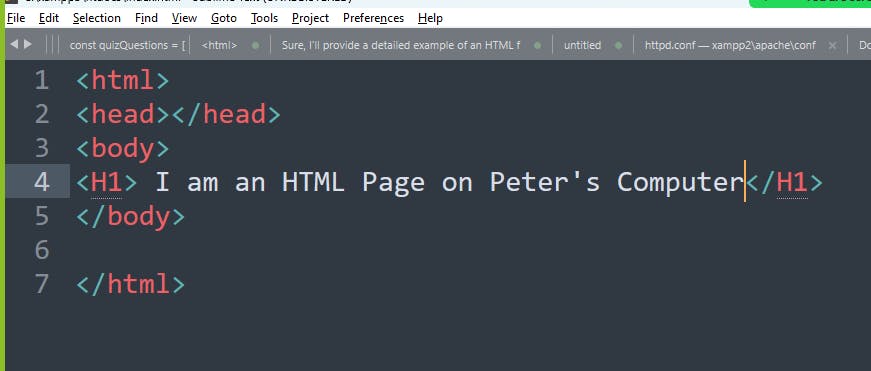The width and height of the screenshot is (871, 371).
Task: Switch to the 'const quizQuestions = [' tab
Action: (127, 46)
